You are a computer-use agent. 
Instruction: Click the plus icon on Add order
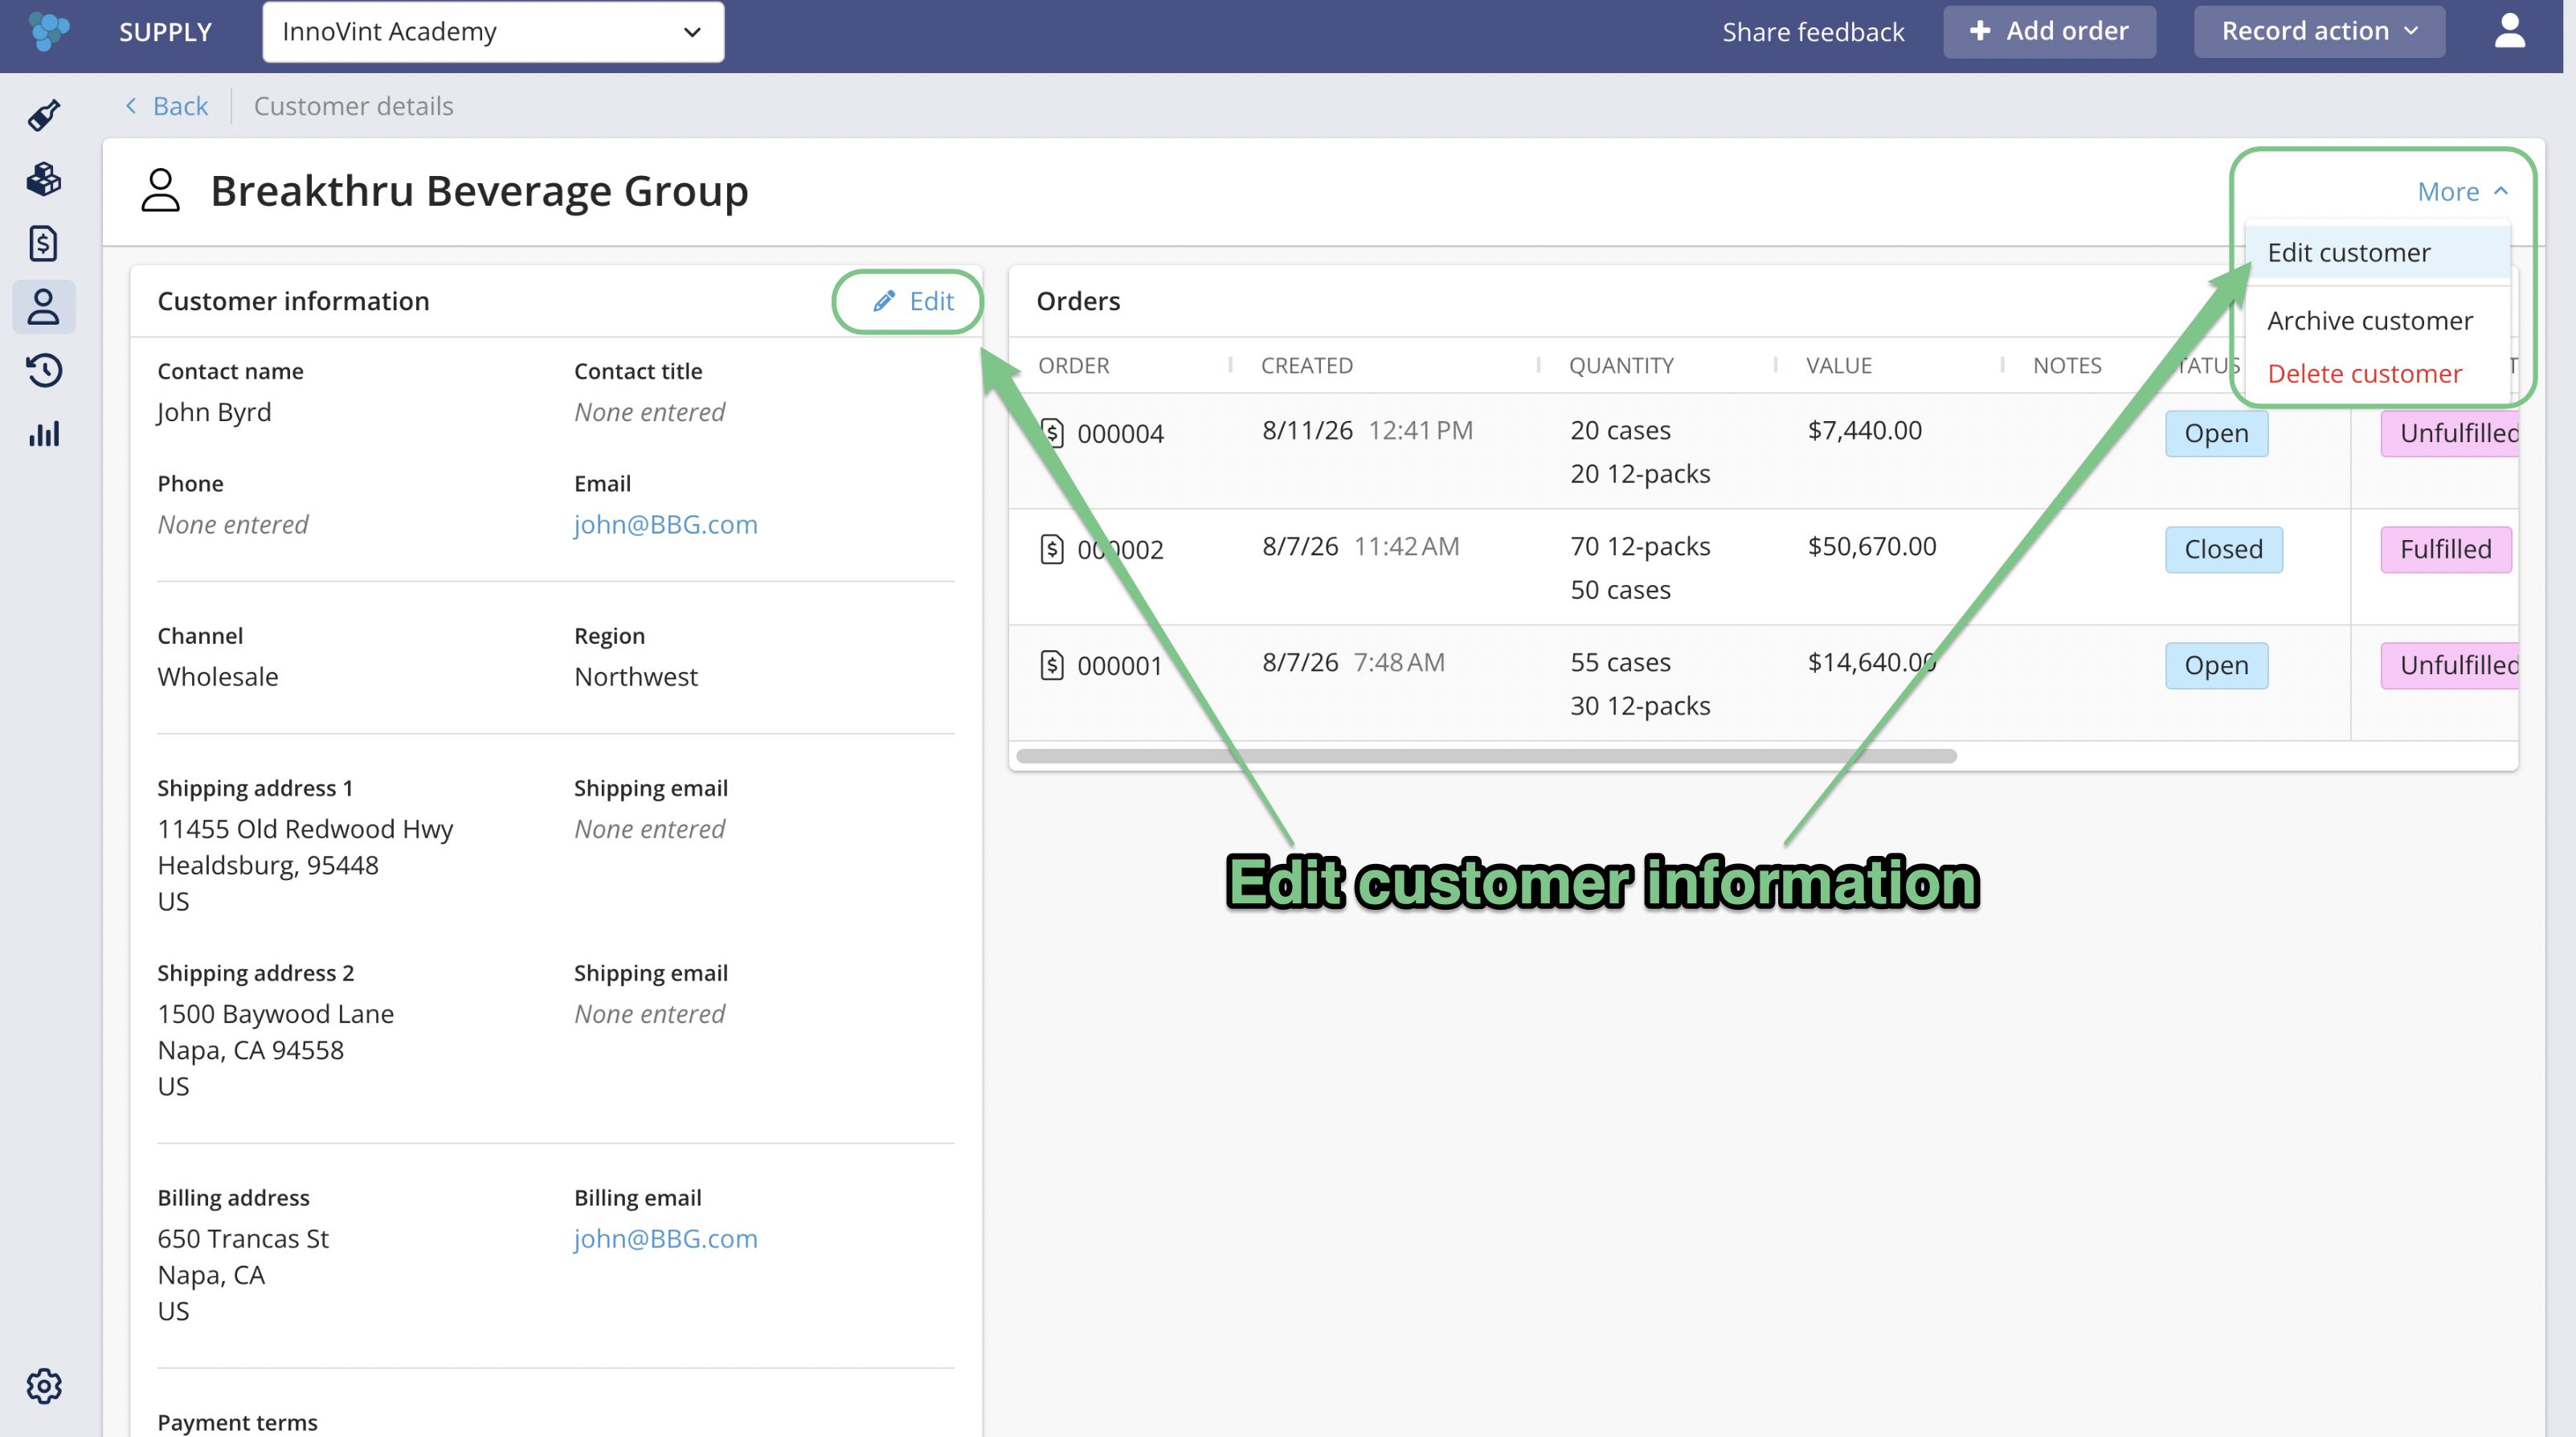click(x=1979, y=31)
